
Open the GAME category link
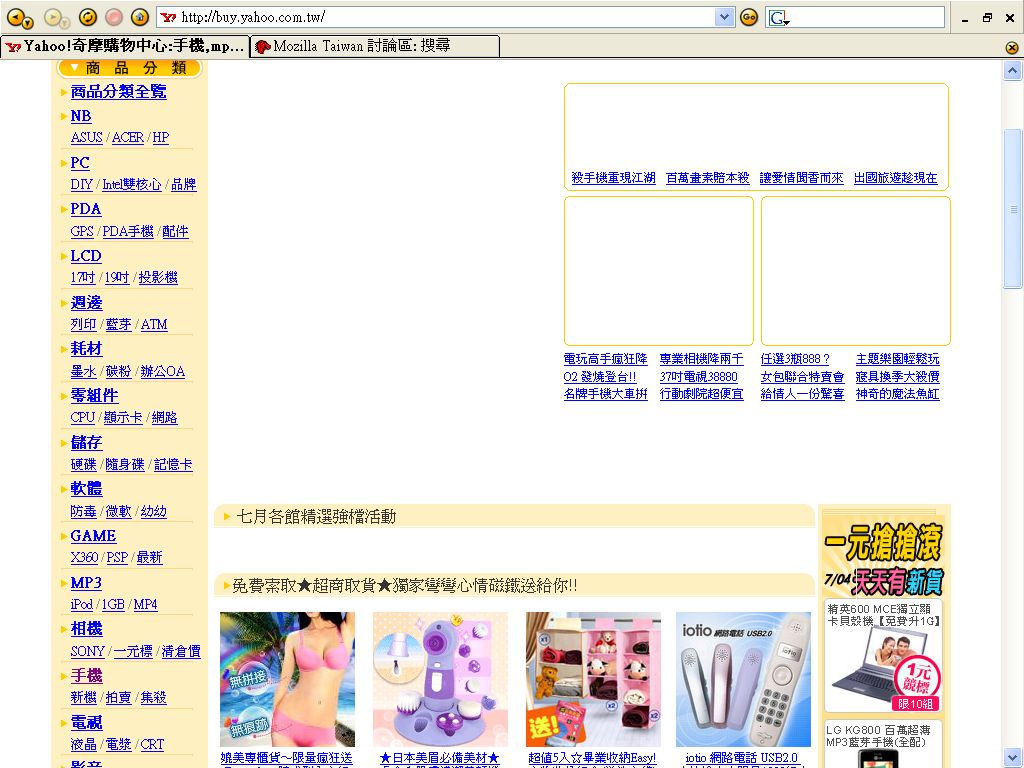[93, 536]
